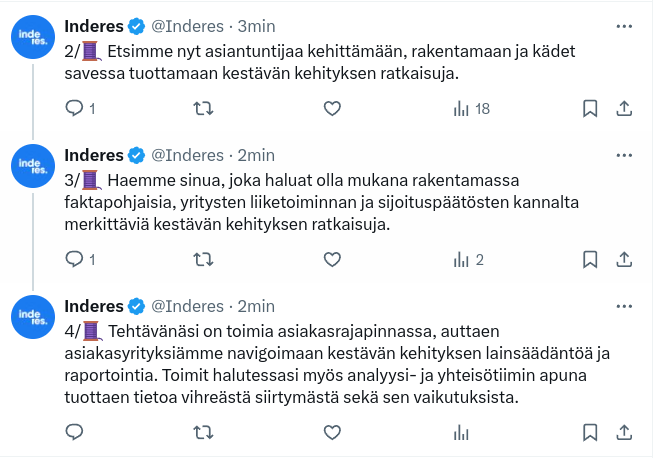
Task: Bookmark the 2/ thread tweet
Action: (590, 108)
